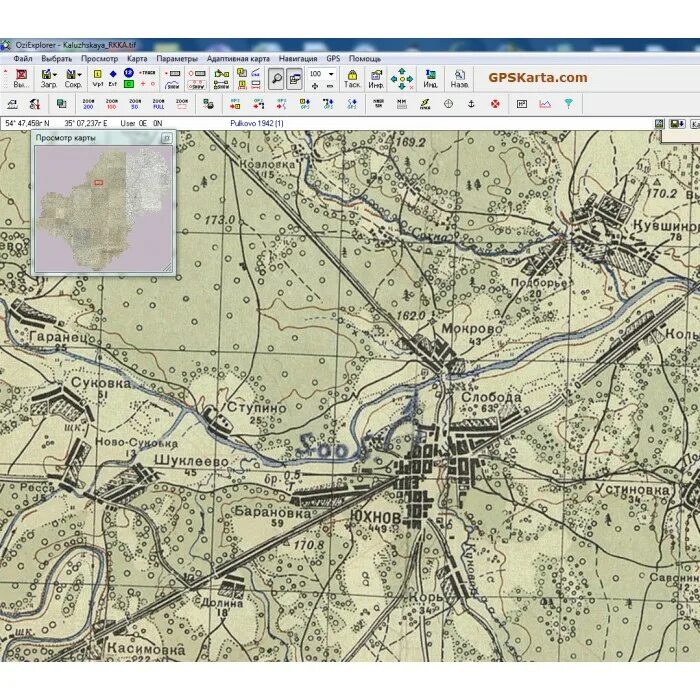Viewport: 700px width, 700px height.
Task: Click the upward map scroll arrow
Action: 402,71
